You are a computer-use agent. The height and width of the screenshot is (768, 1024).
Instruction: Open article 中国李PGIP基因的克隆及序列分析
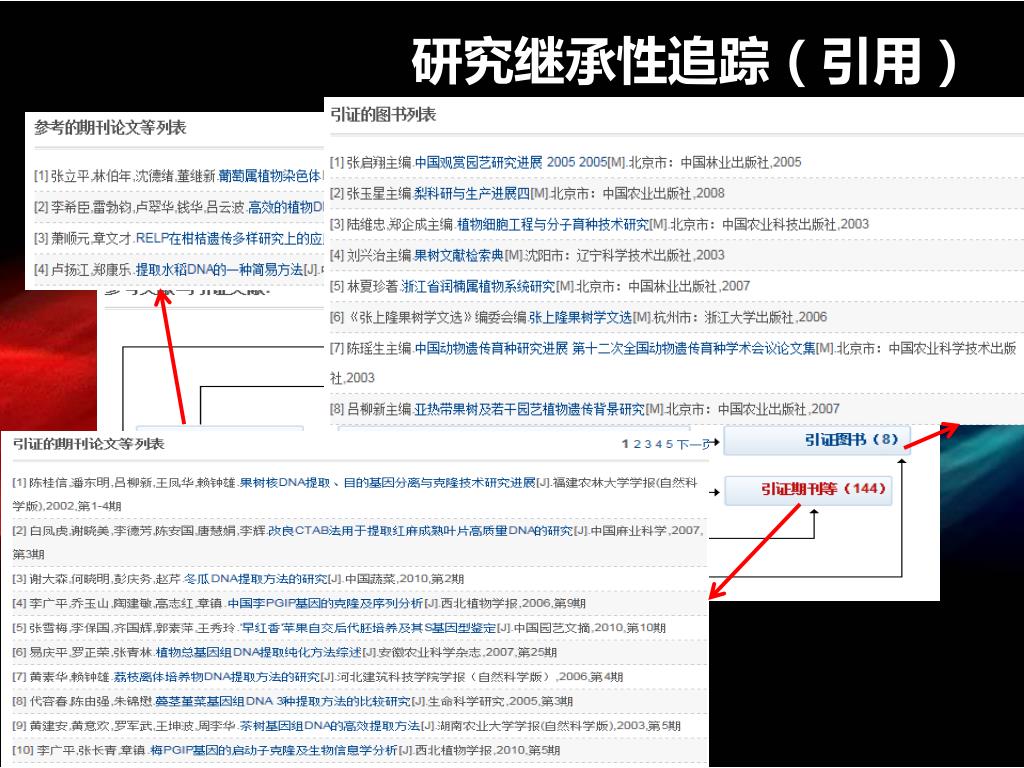point(325,603)
